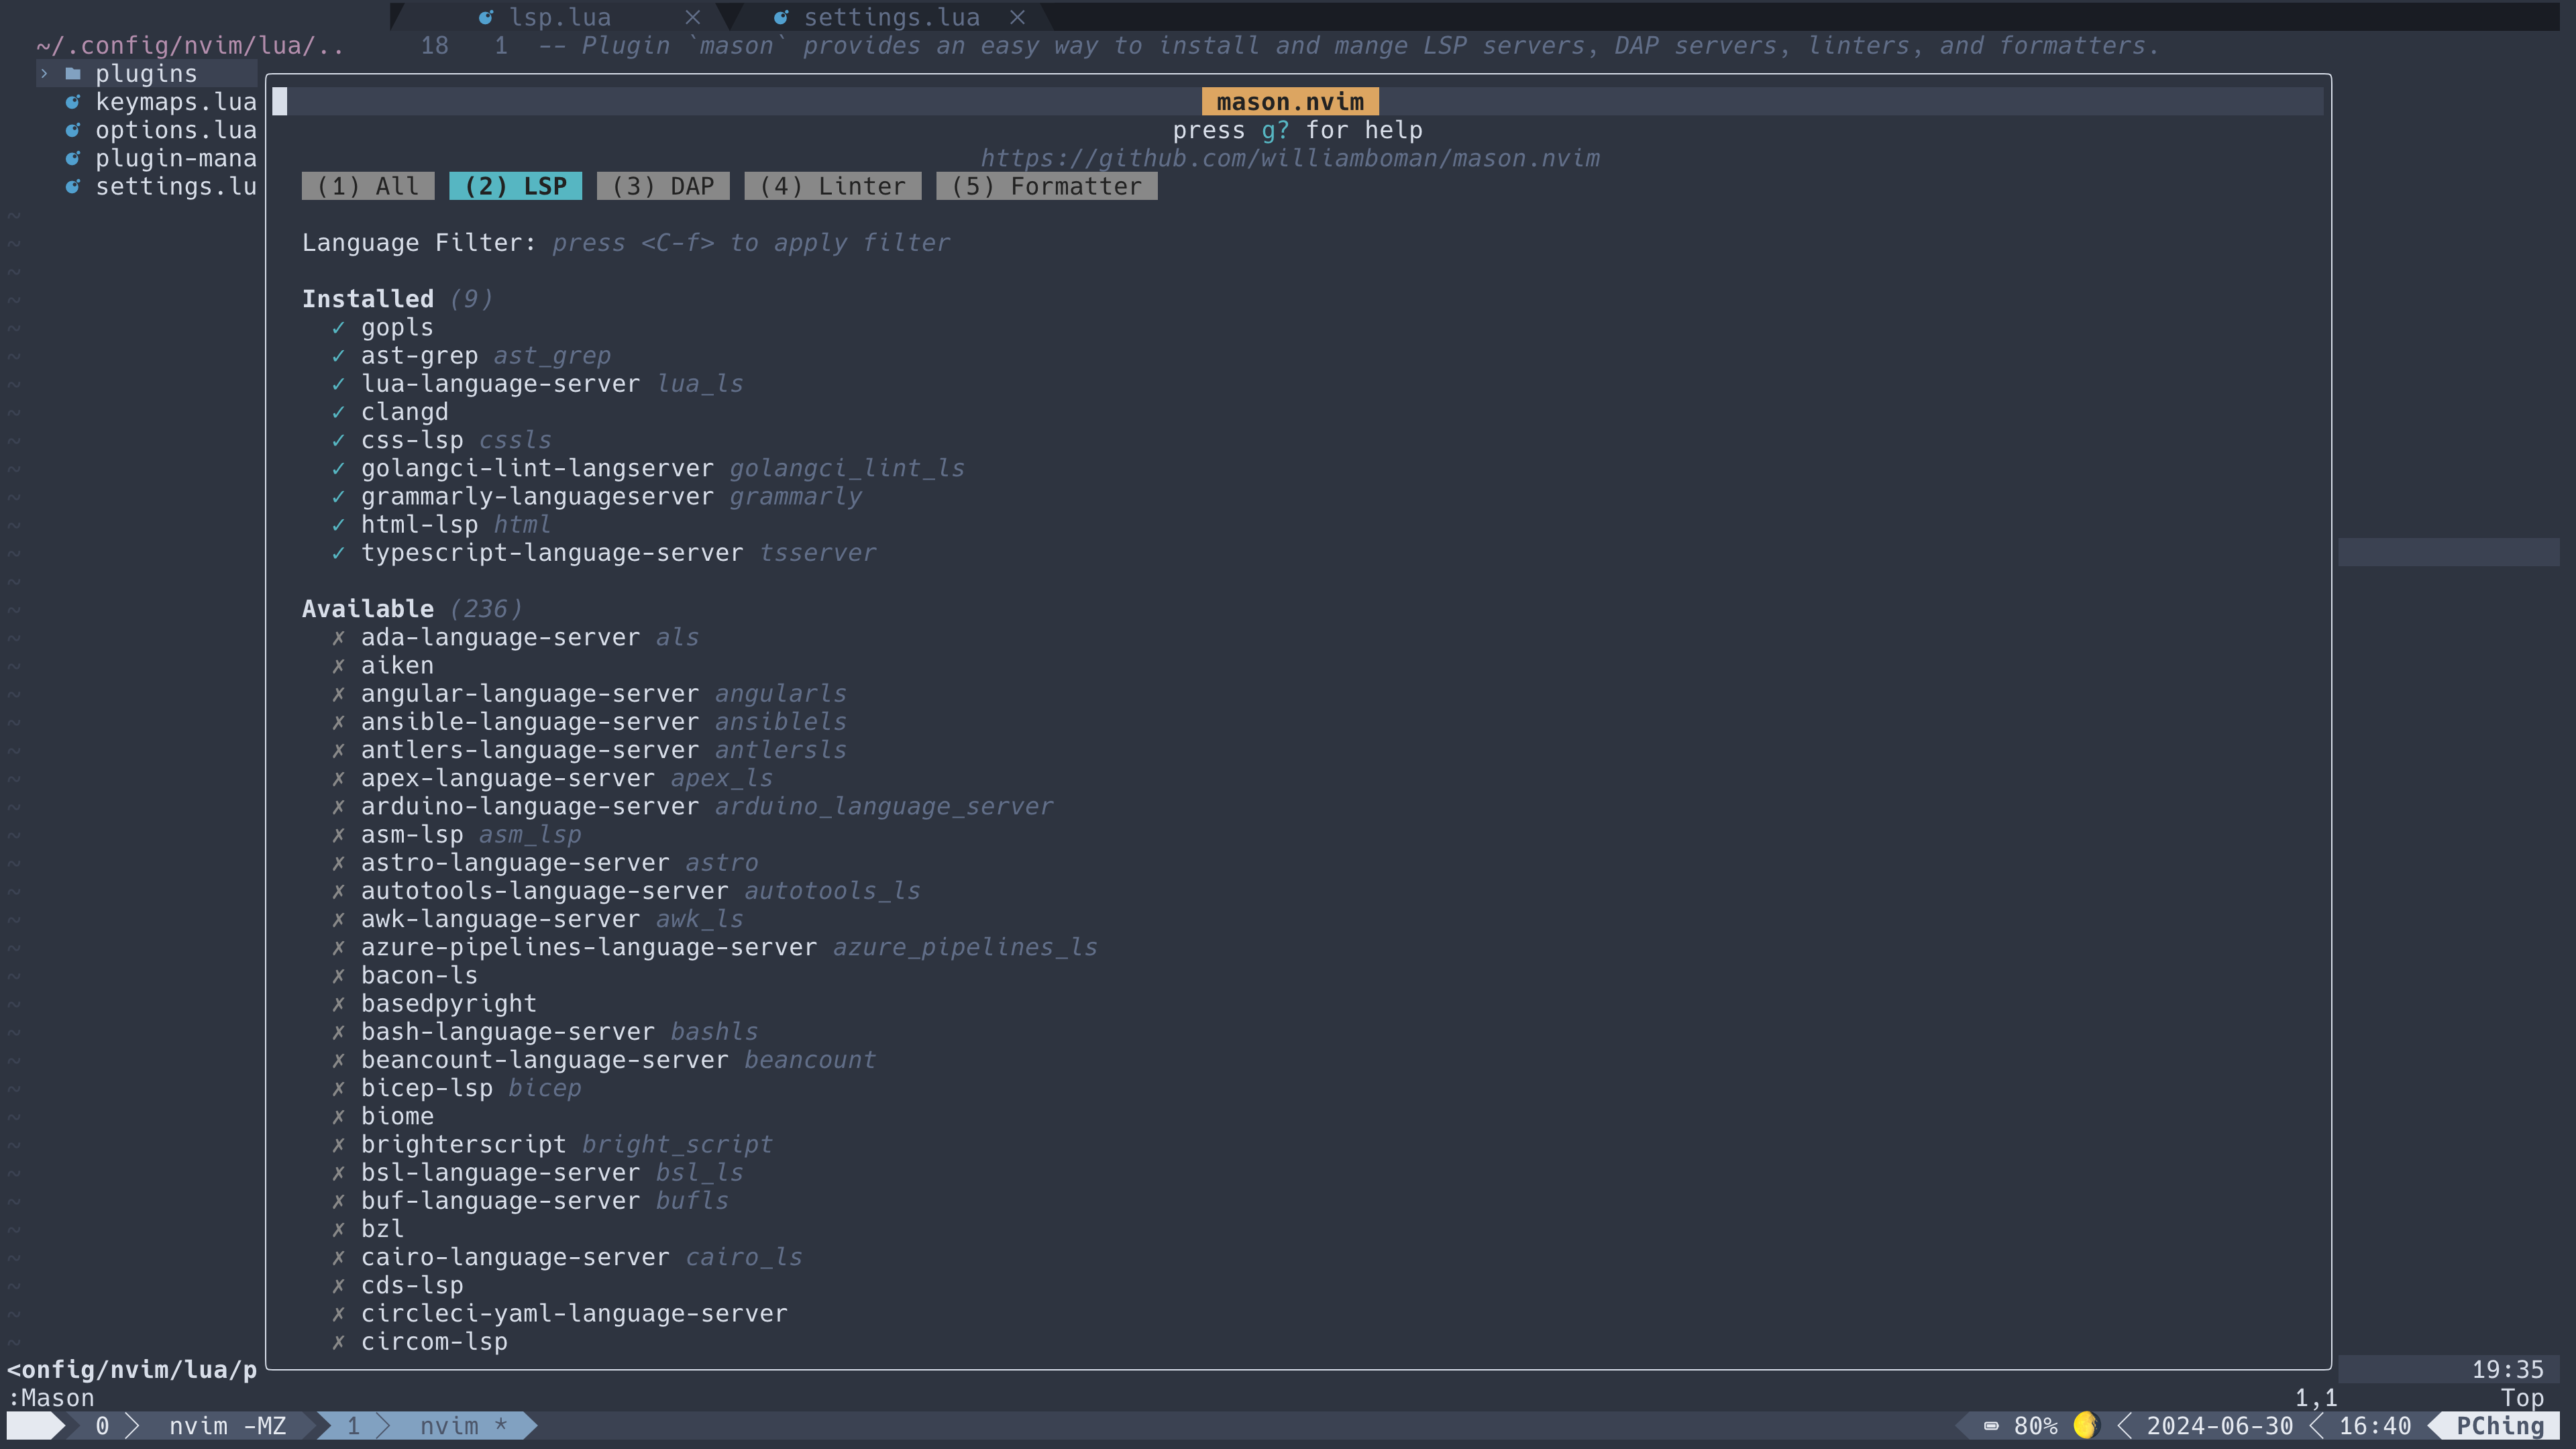This screenshot has height=1449, width=2576.
Task: Click the Lua icon beside plugin-mana file
Action: (x=73, y=158)
